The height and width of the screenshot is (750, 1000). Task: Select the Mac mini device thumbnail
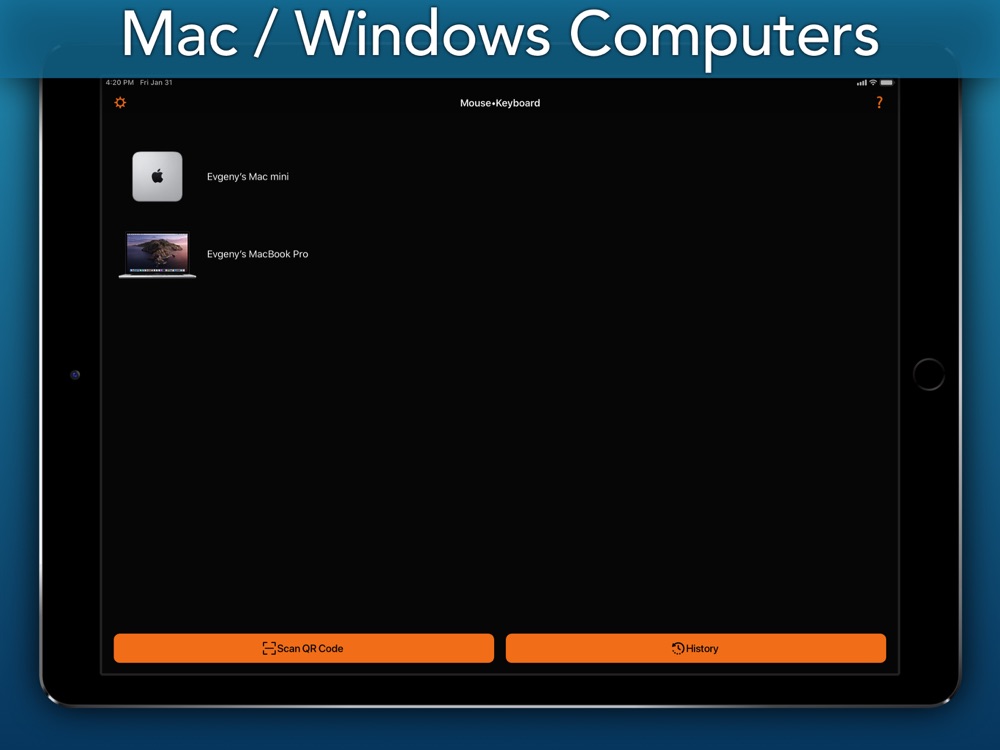157,177
